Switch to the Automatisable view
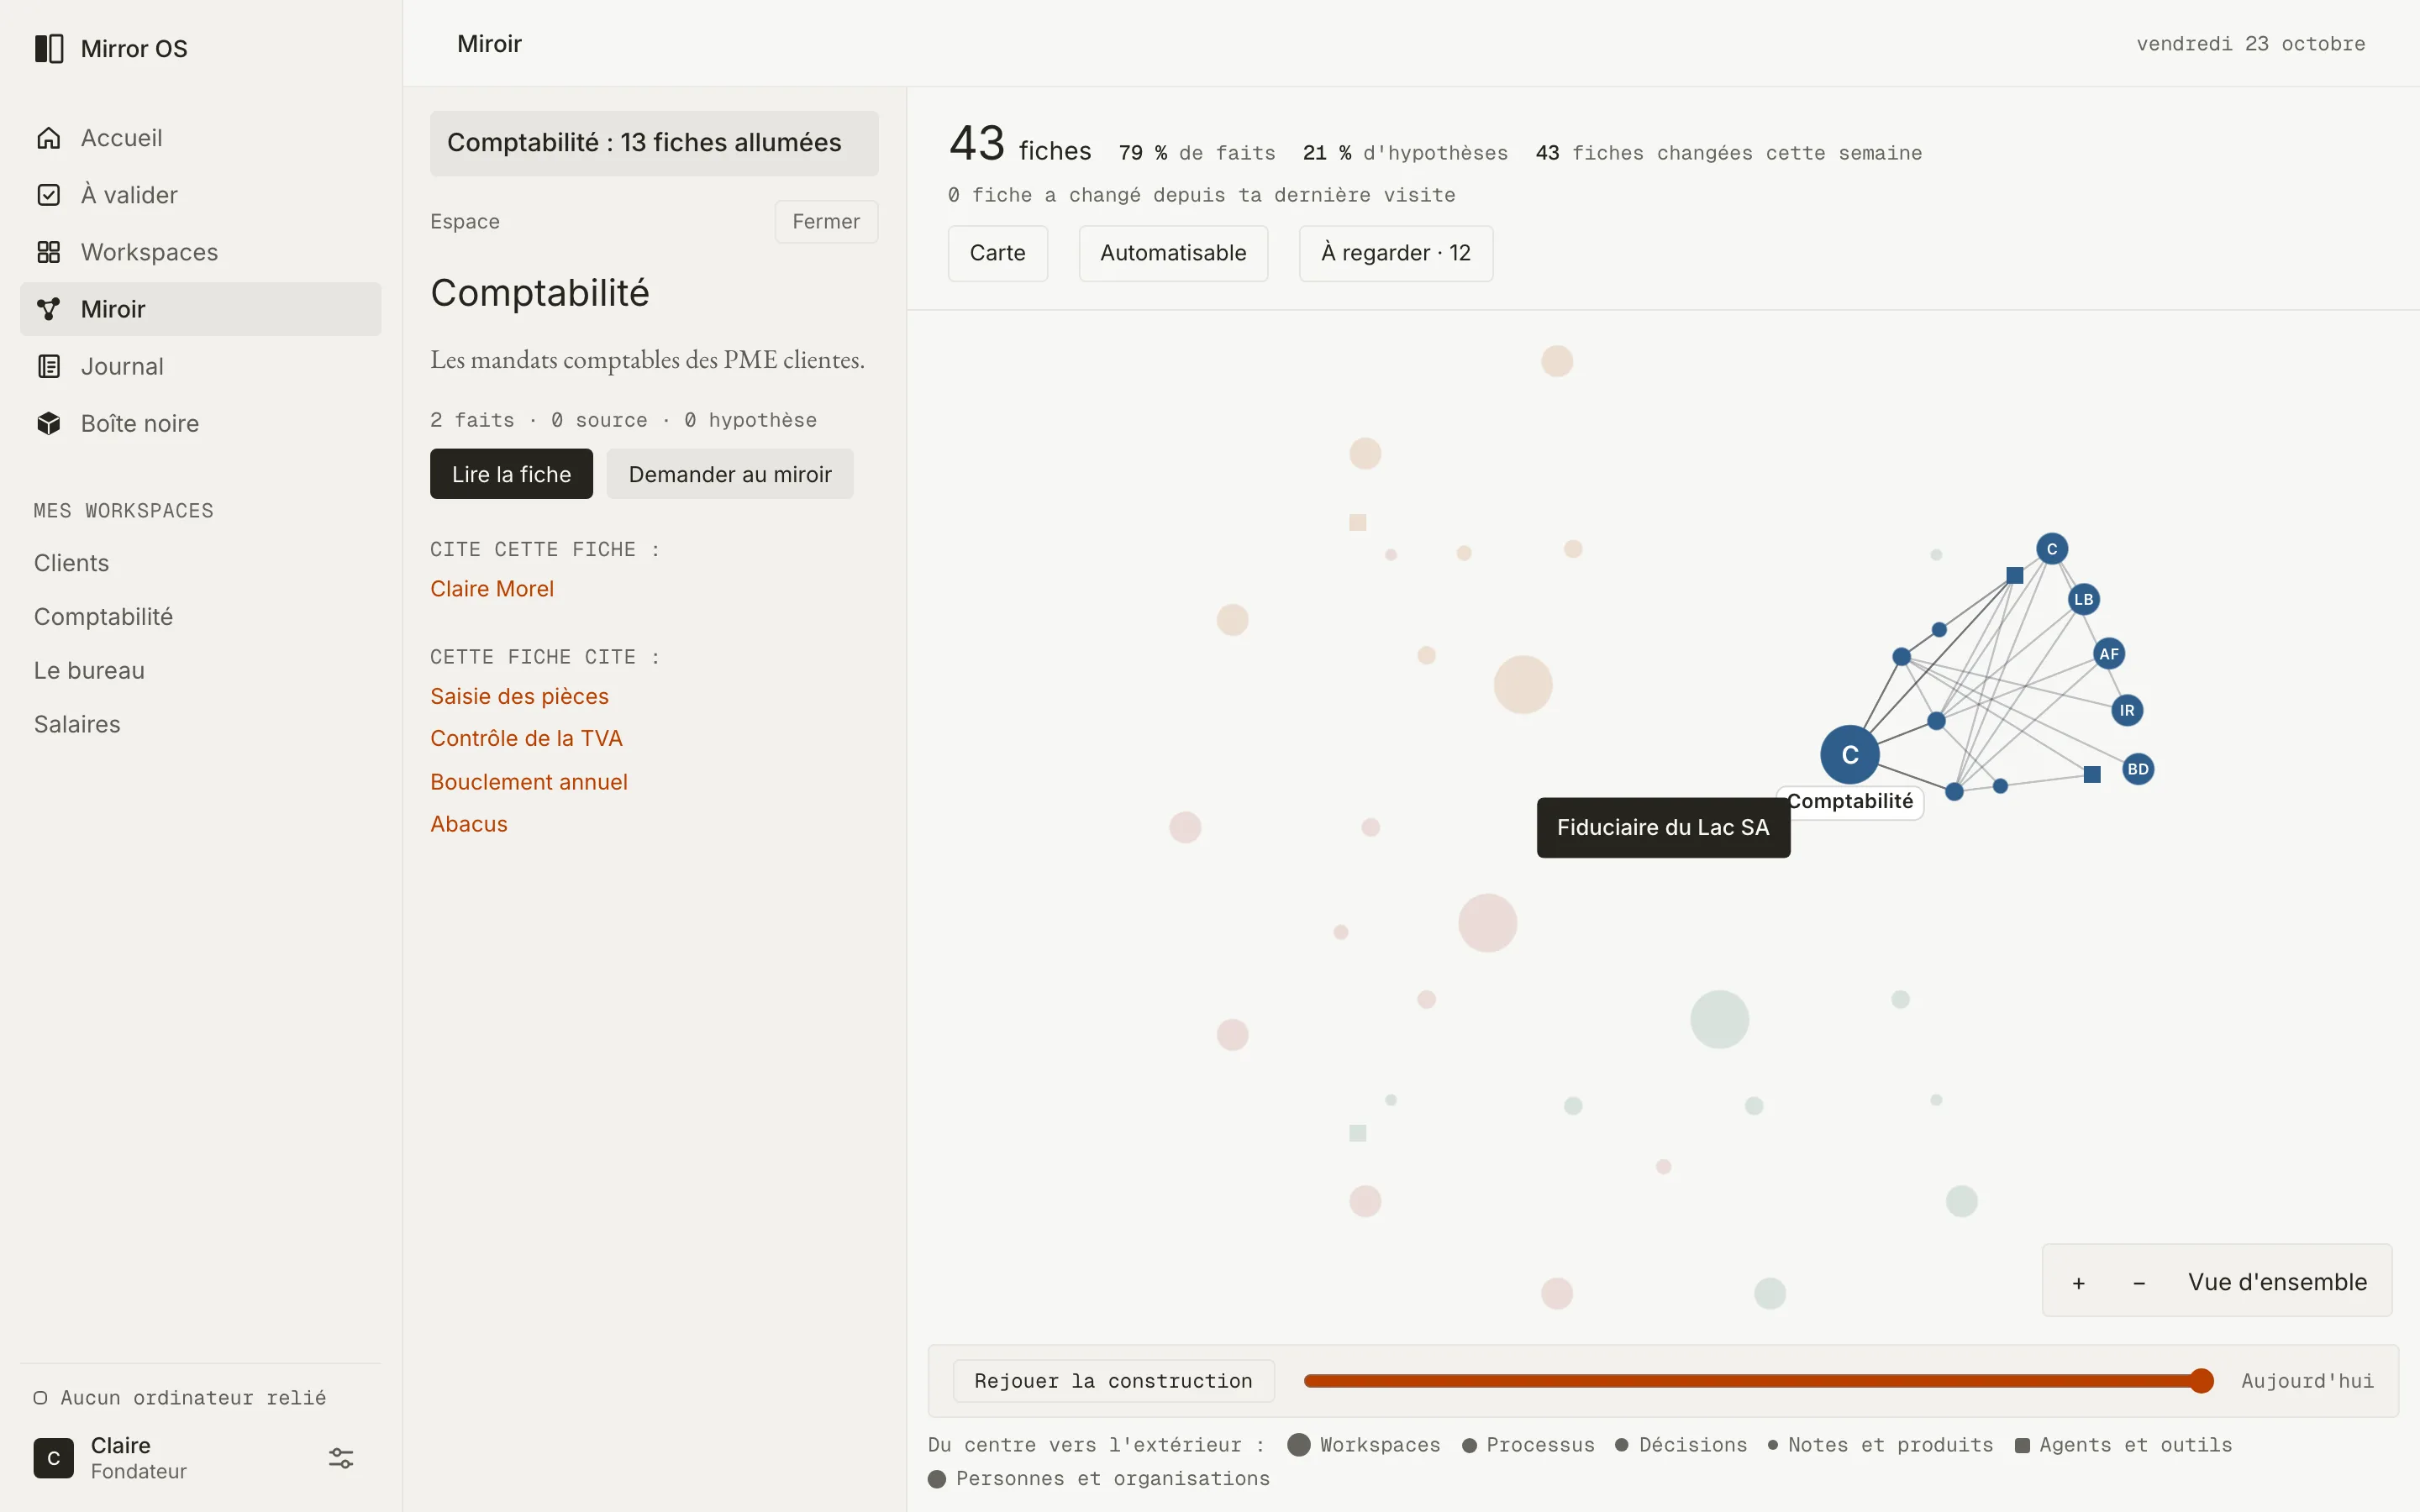2420x1512 pixels. pos(1173,253)
